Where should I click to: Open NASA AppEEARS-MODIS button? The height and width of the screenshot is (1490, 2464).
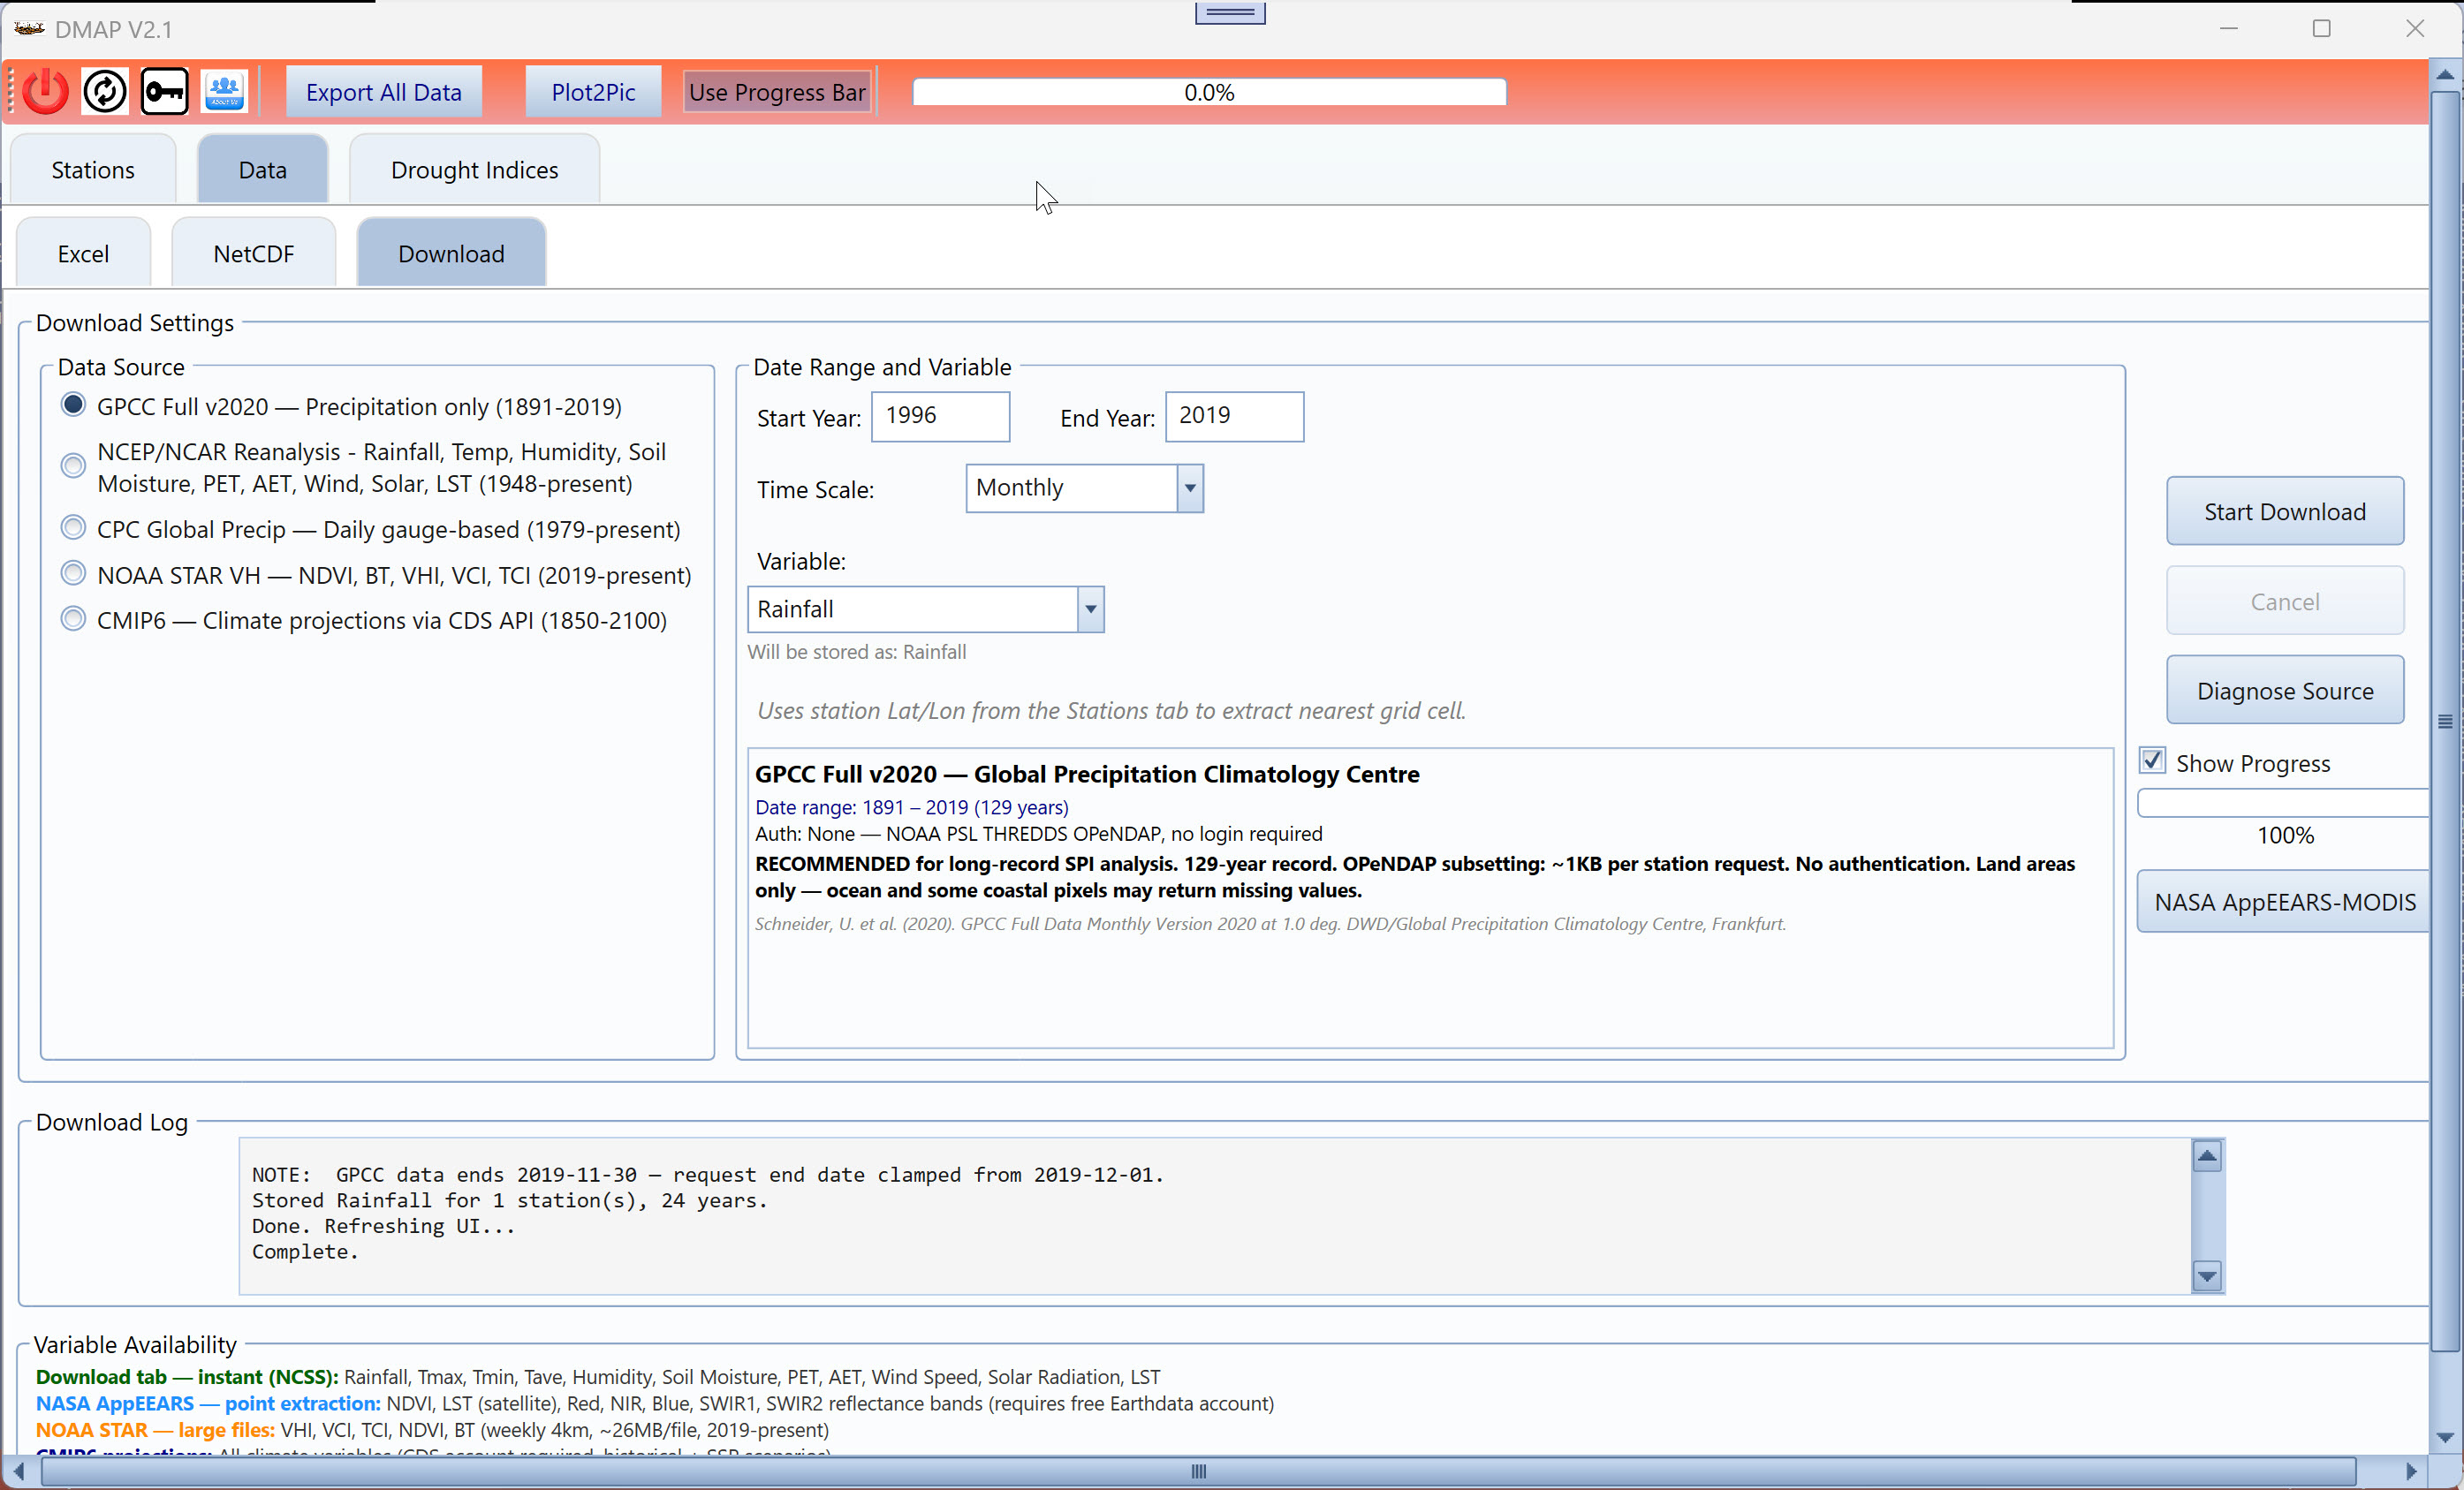tap(2284, 902)
